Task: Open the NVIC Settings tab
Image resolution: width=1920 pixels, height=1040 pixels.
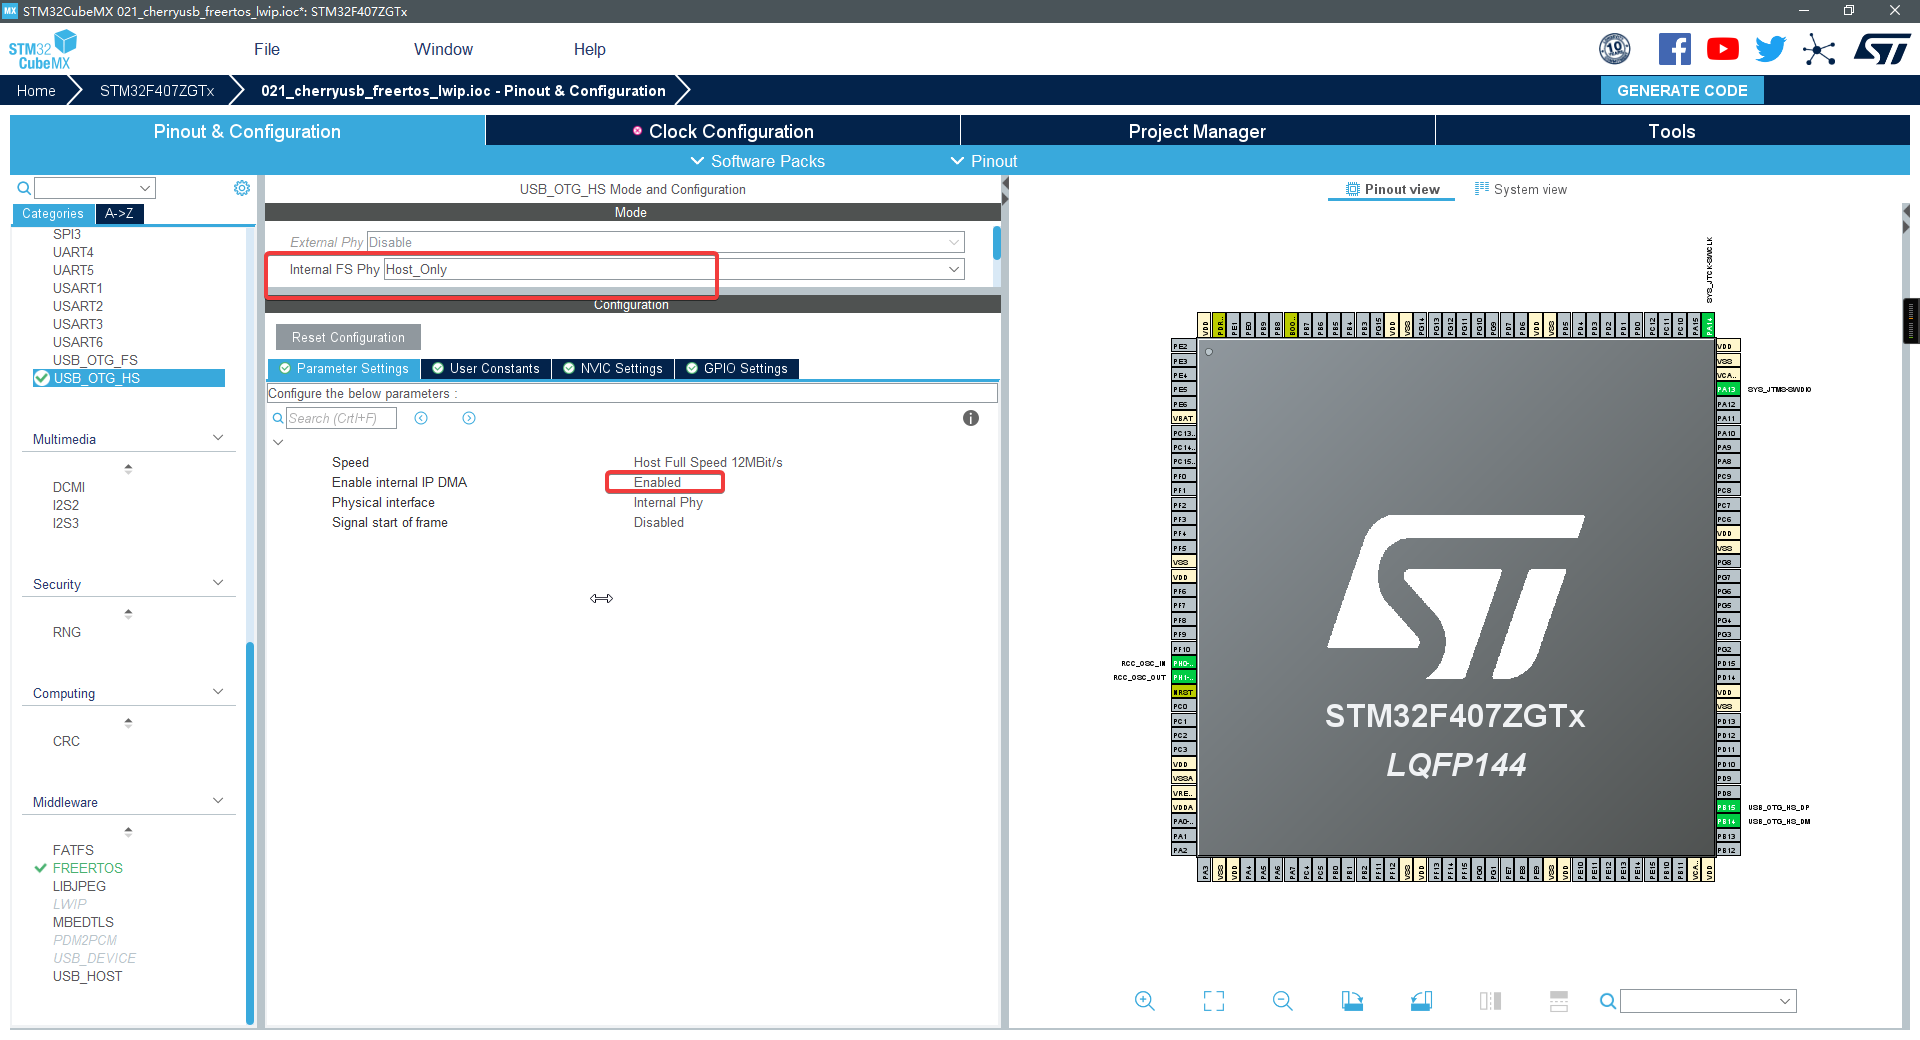Action: [x=613, y=368]
